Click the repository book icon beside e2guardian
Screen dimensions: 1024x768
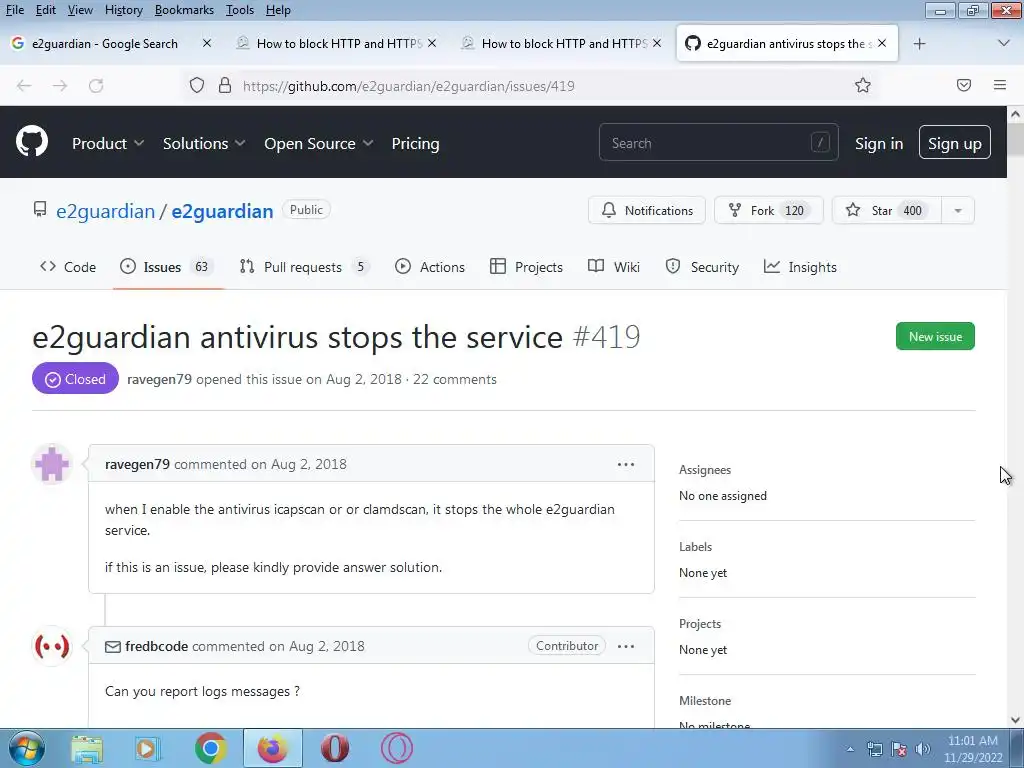click(x=40, y=209)
